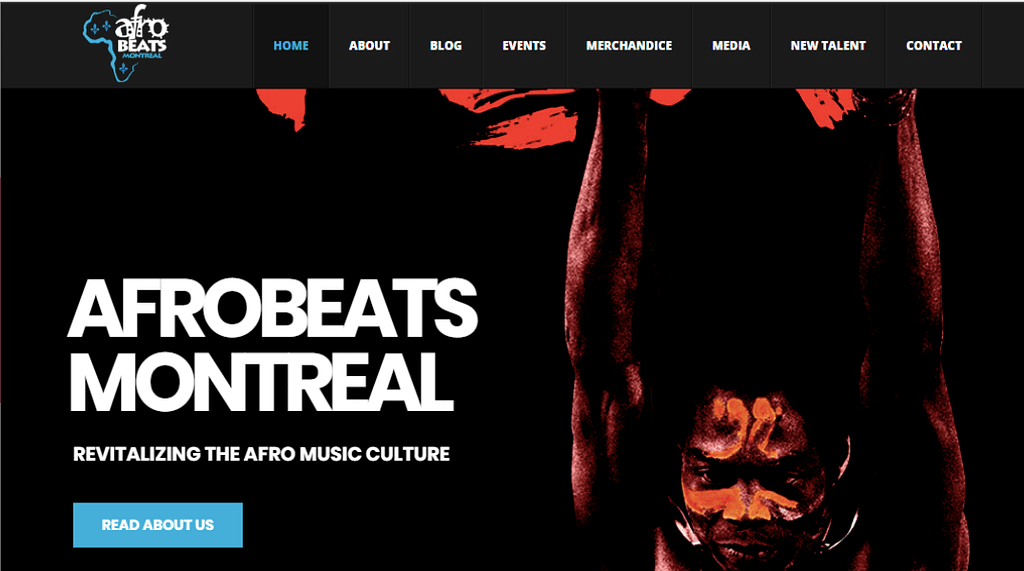The width and height of the screenshot is (1024, 571).
Task: Click the red paint splash below New Talent
Action: click(x=825, y=106)
